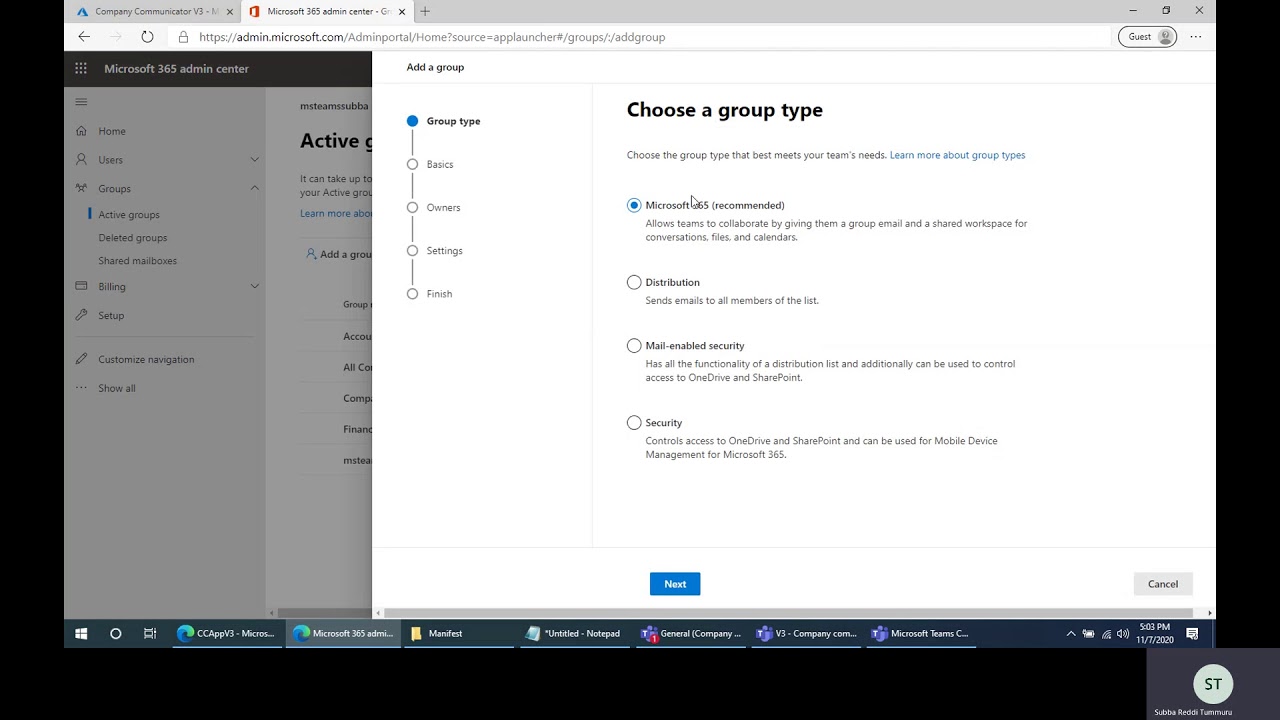Viewport: 1280px width, 720px height.
Task: Click the Home icon in sidebar
Action: pyautogui.click(x=81, y=131)
